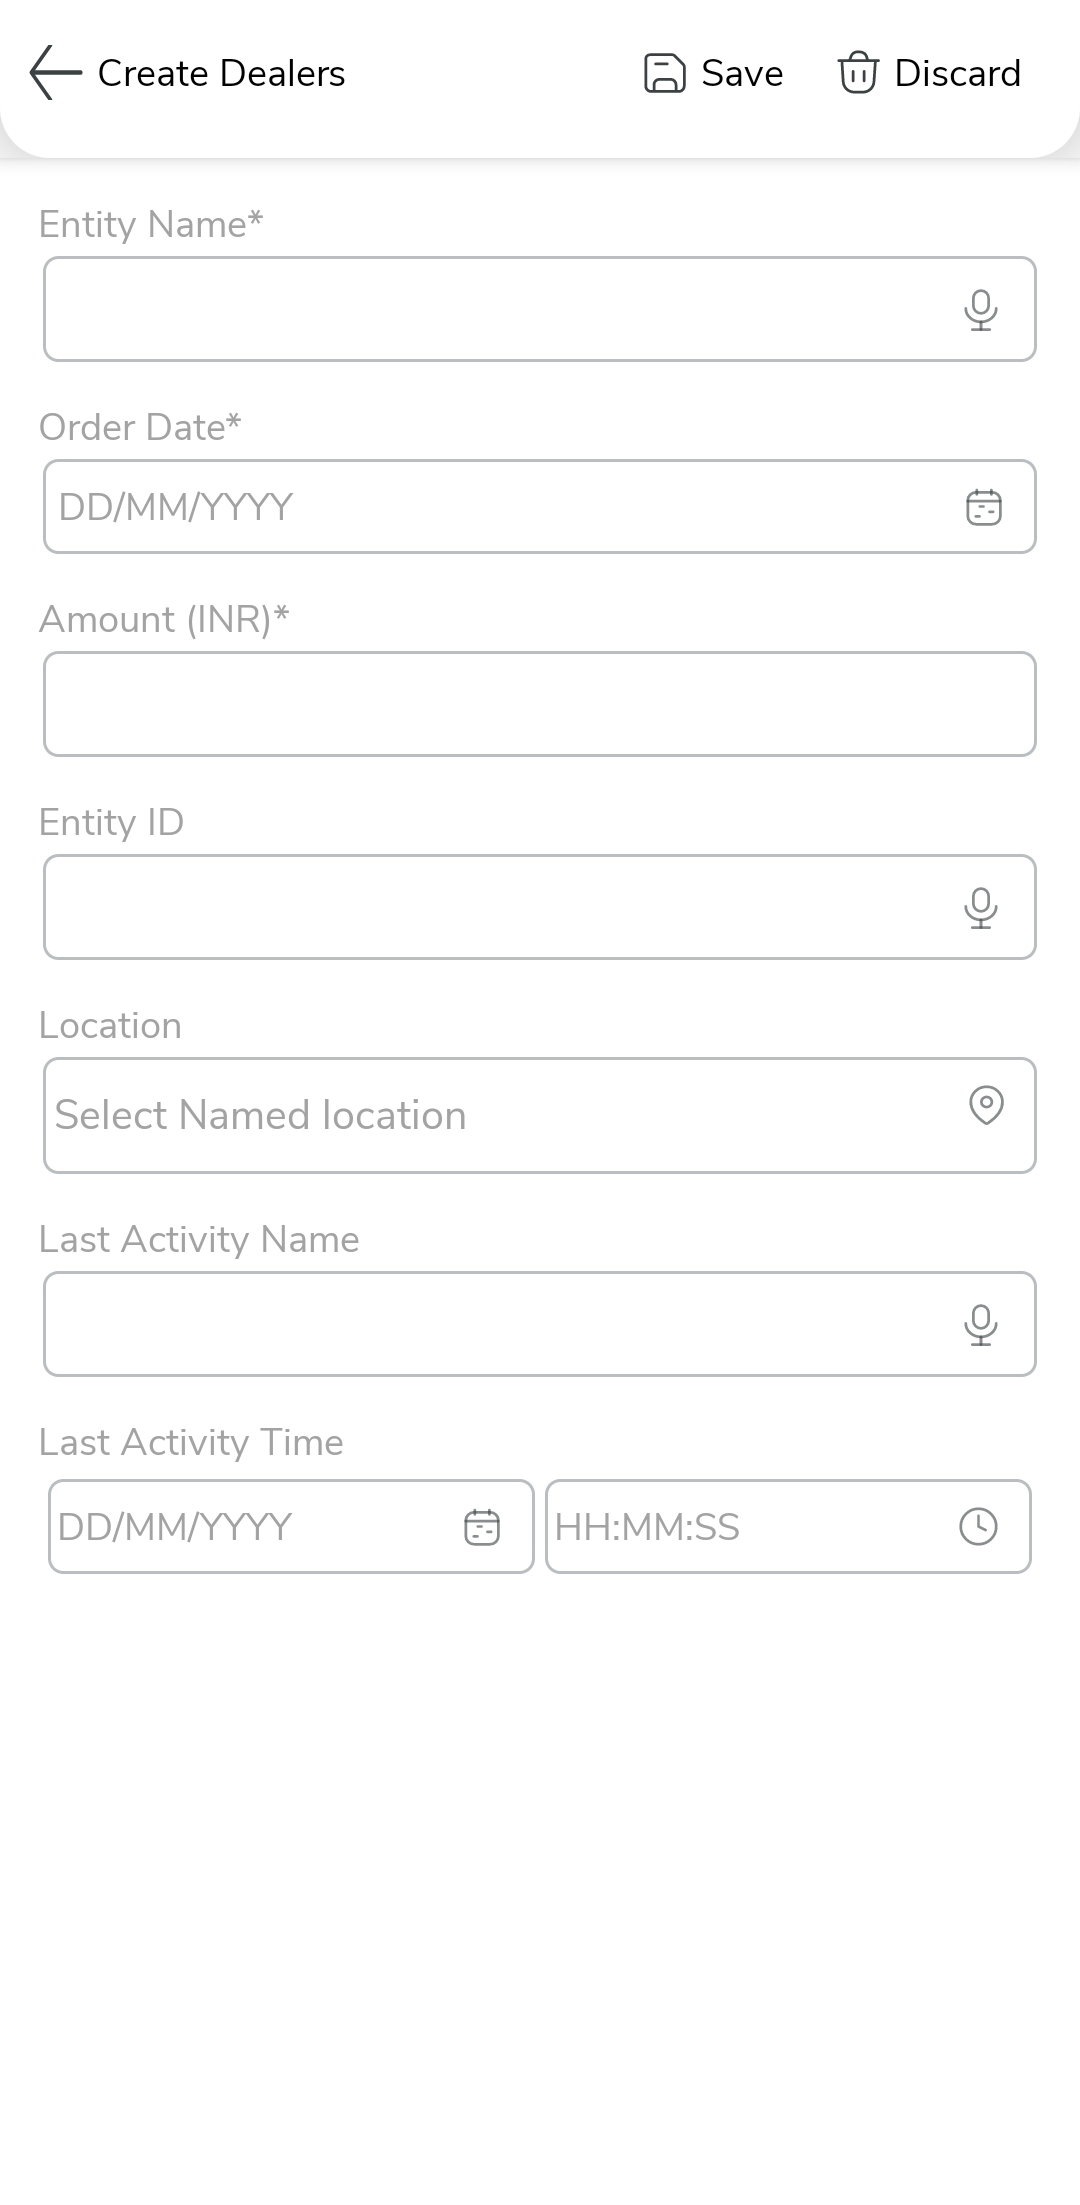Click the HH:MM:SS time field

740,1527
